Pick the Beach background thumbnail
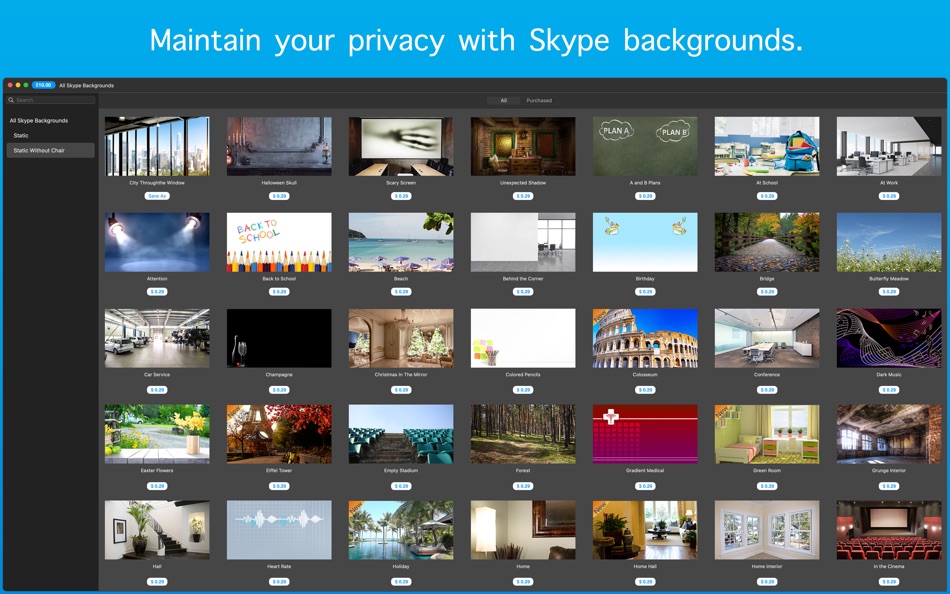This screenshot has width=950, height=594. click(401, 242)
